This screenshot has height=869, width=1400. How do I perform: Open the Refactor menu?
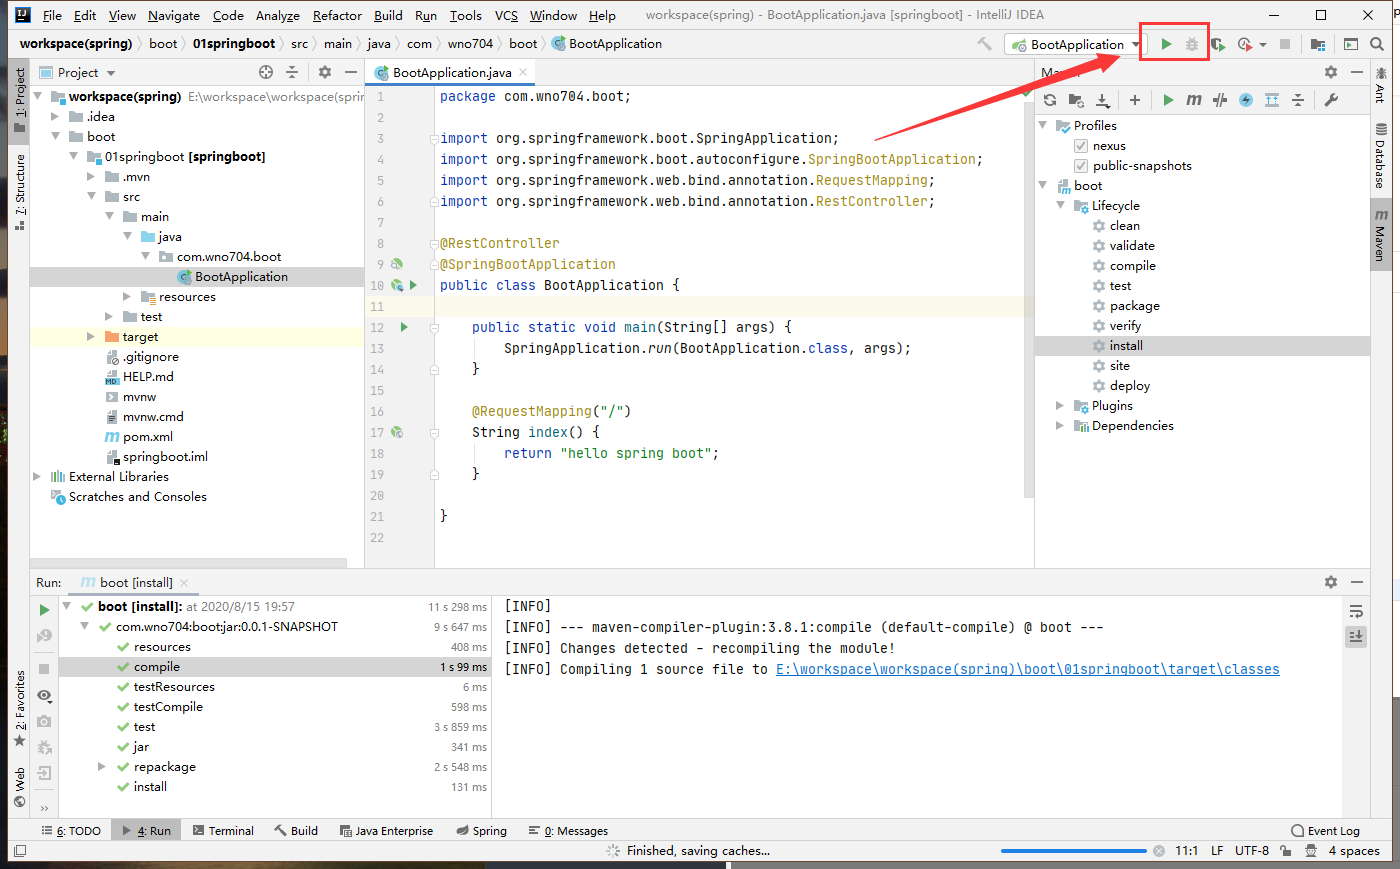tap(337, 15)
